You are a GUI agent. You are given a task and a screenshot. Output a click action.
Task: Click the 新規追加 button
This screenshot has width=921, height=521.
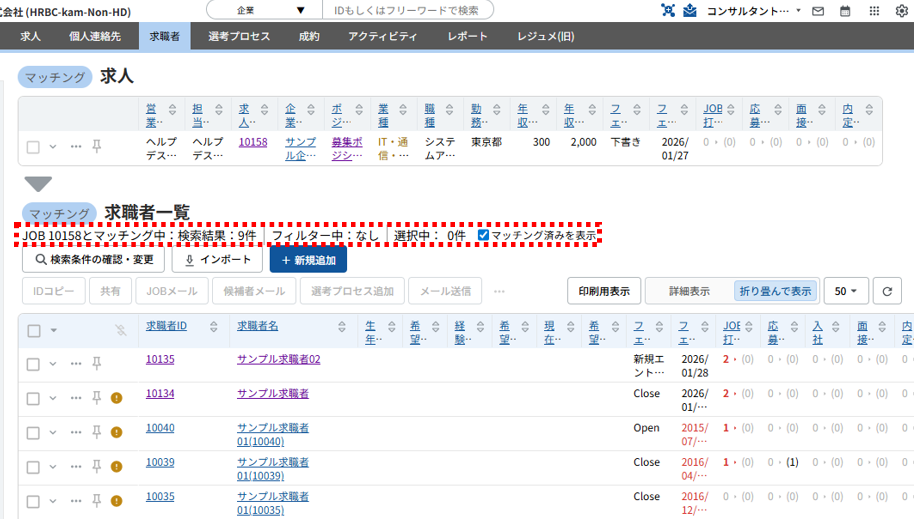point(308,259)
